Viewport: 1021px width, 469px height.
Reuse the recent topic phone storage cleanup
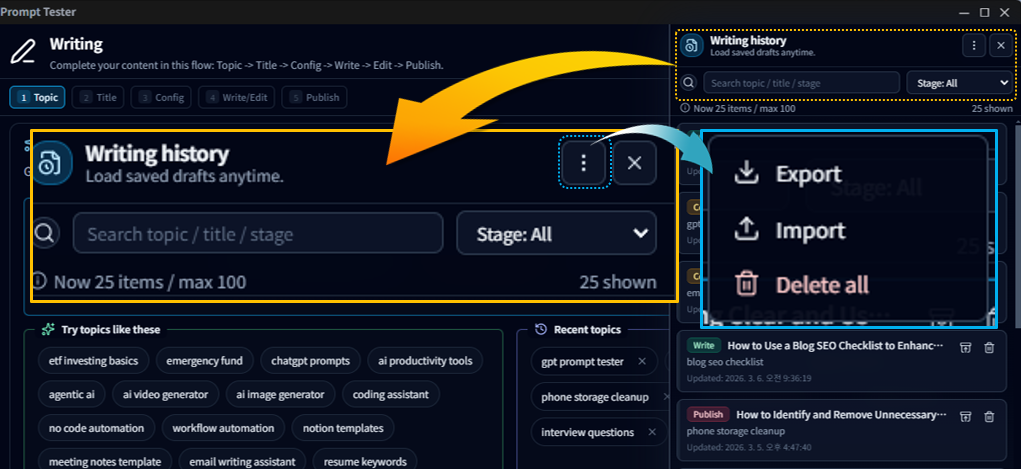(594, 397)
